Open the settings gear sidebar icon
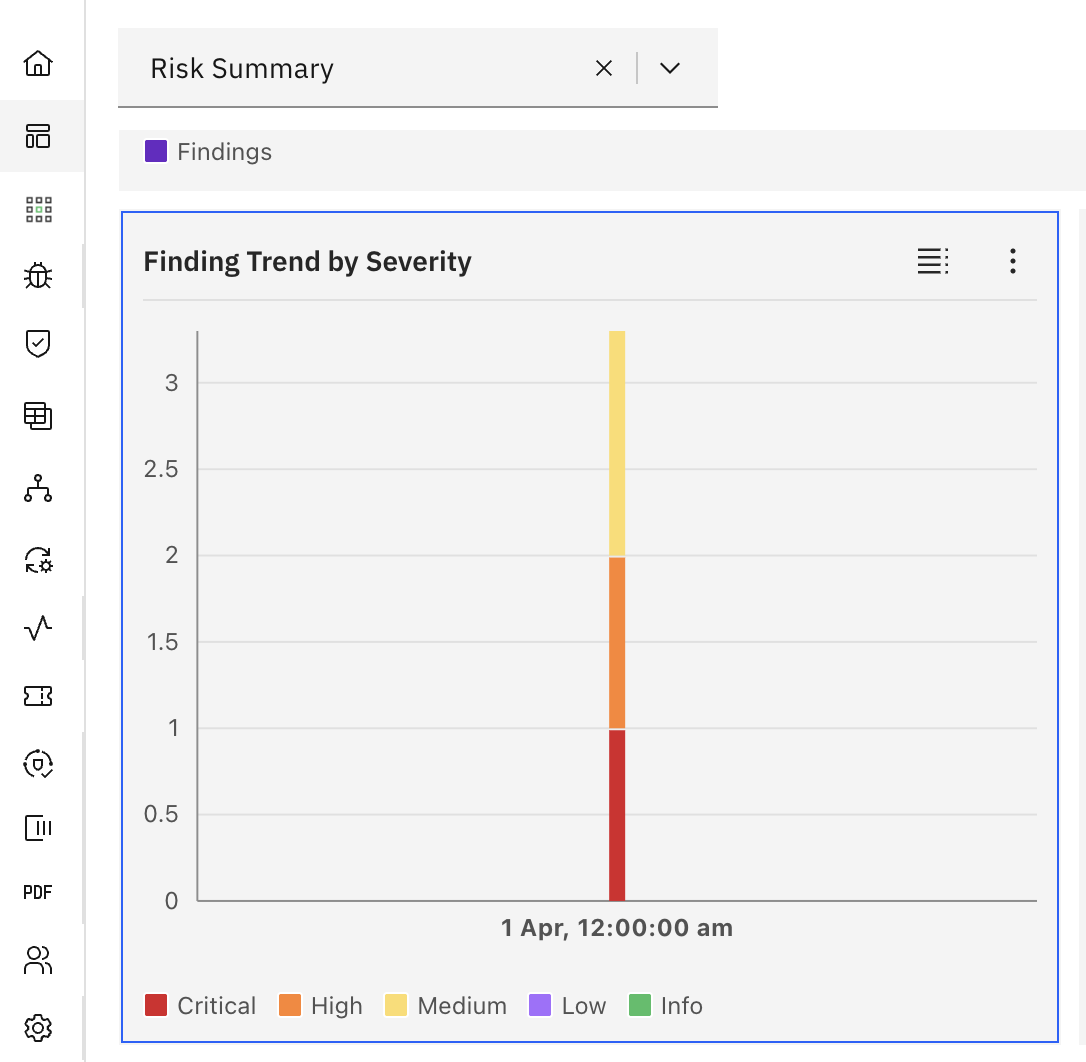This screenshot has width=1086, height=1062. click(38, 1027)
